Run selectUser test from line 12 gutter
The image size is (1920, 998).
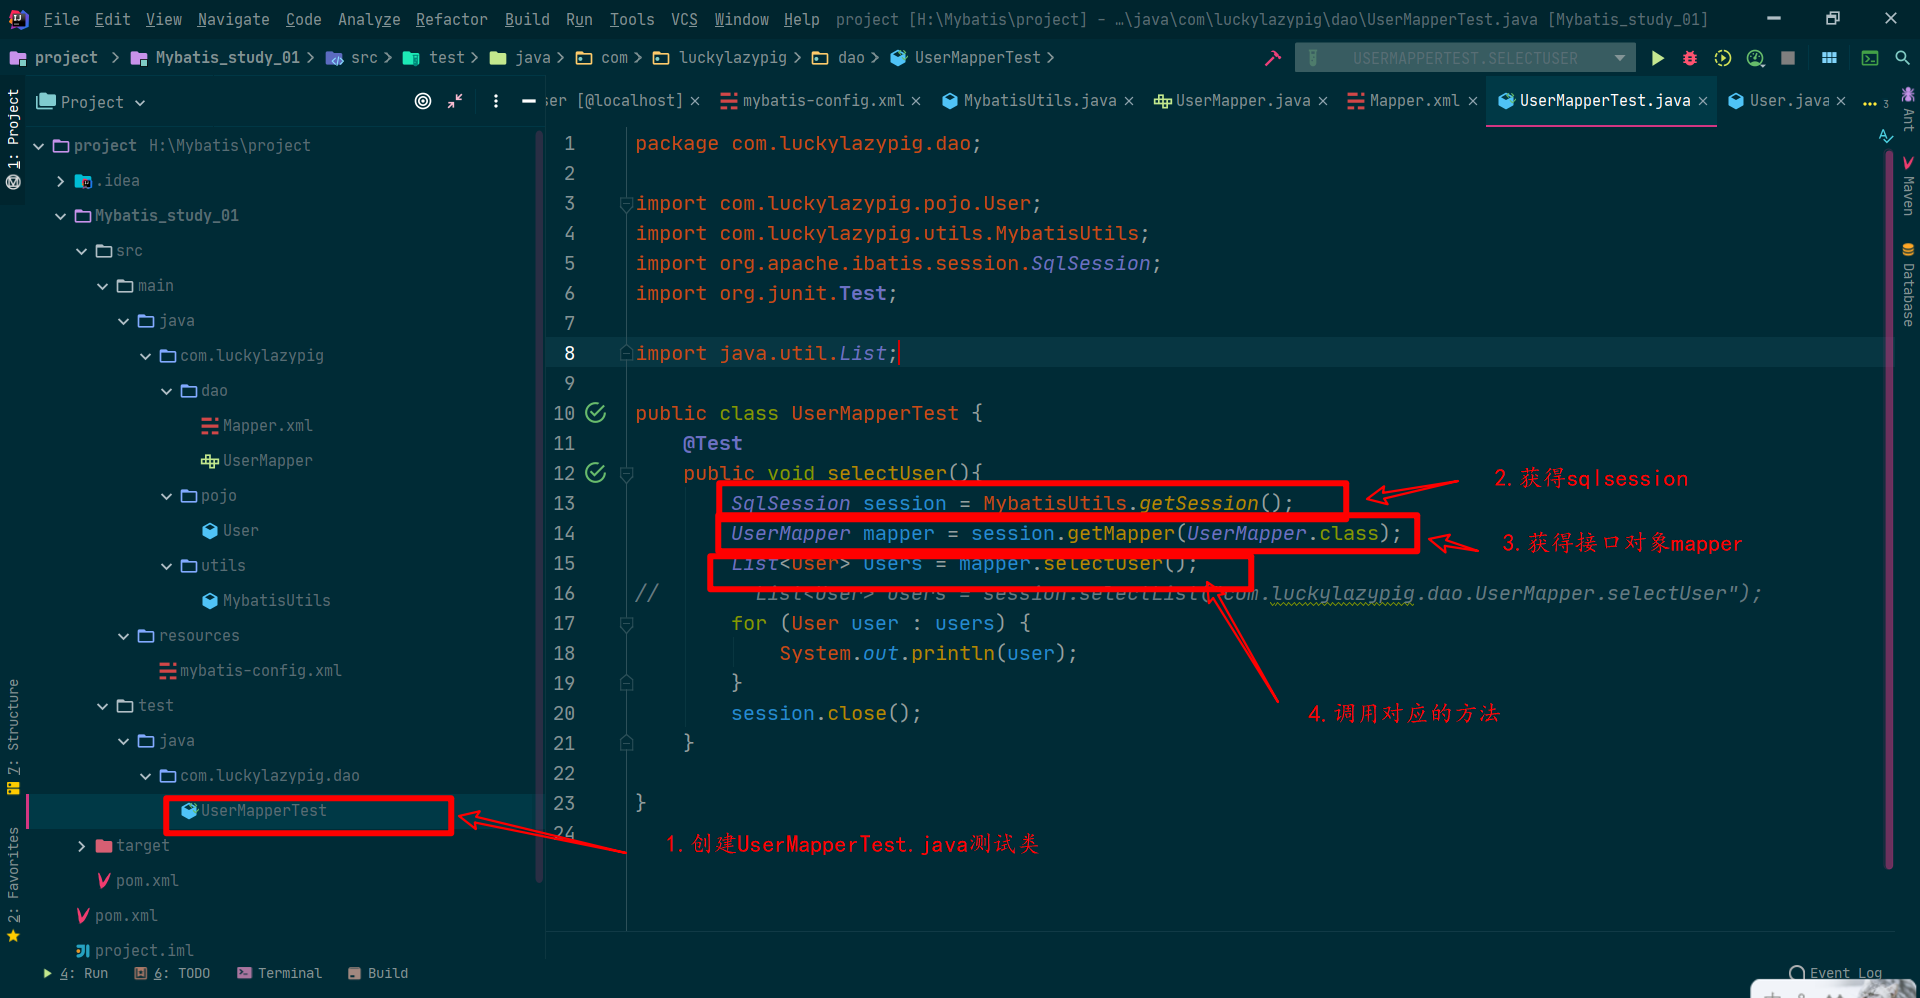596,473
